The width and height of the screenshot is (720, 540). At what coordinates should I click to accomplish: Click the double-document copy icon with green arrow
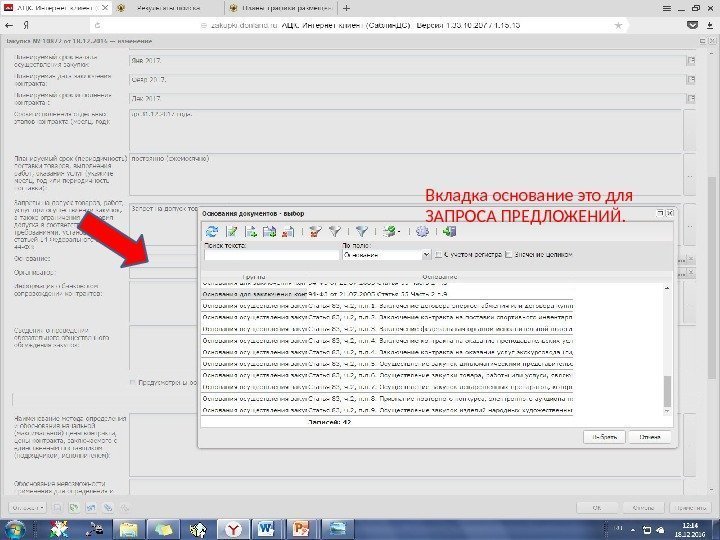pos(269,231)
